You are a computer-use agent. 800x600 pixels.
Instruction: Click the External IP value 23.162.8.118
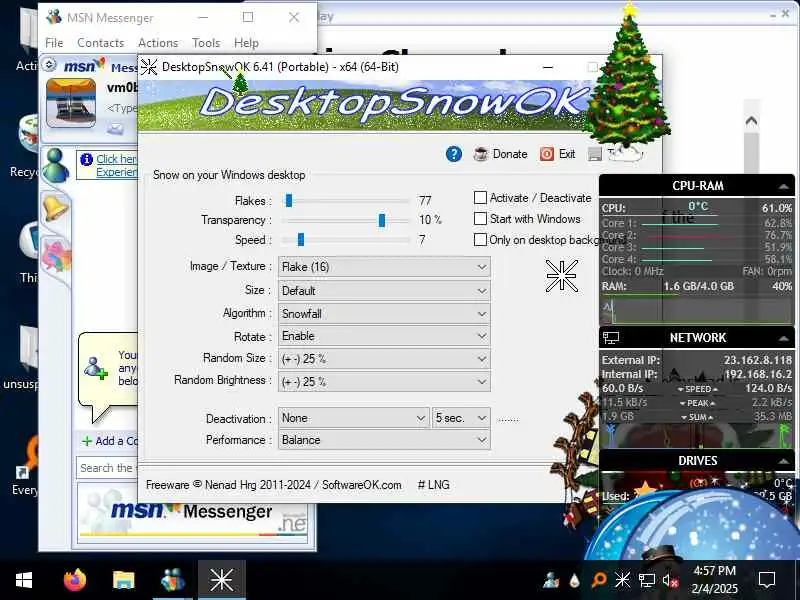[x=758, y=360]
